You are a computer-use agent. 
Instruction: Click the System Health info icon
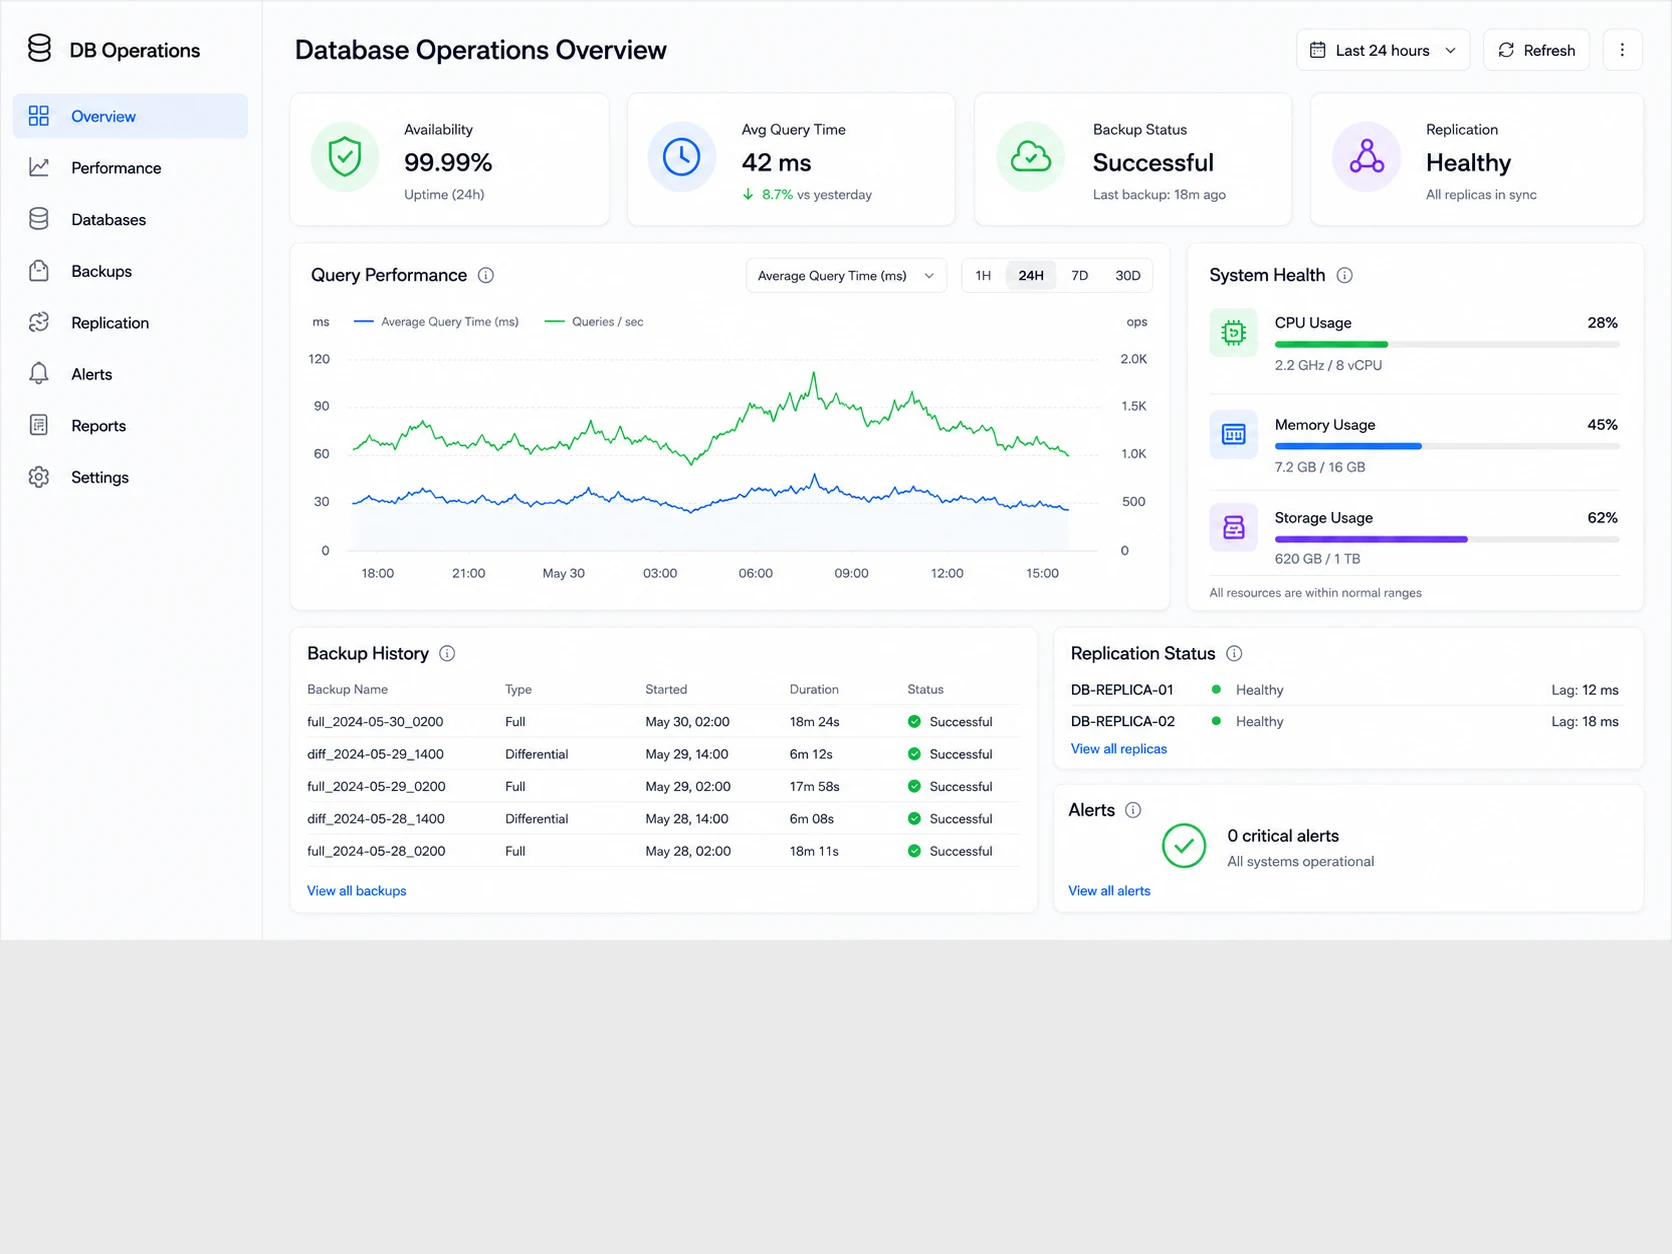point(1345,275)
